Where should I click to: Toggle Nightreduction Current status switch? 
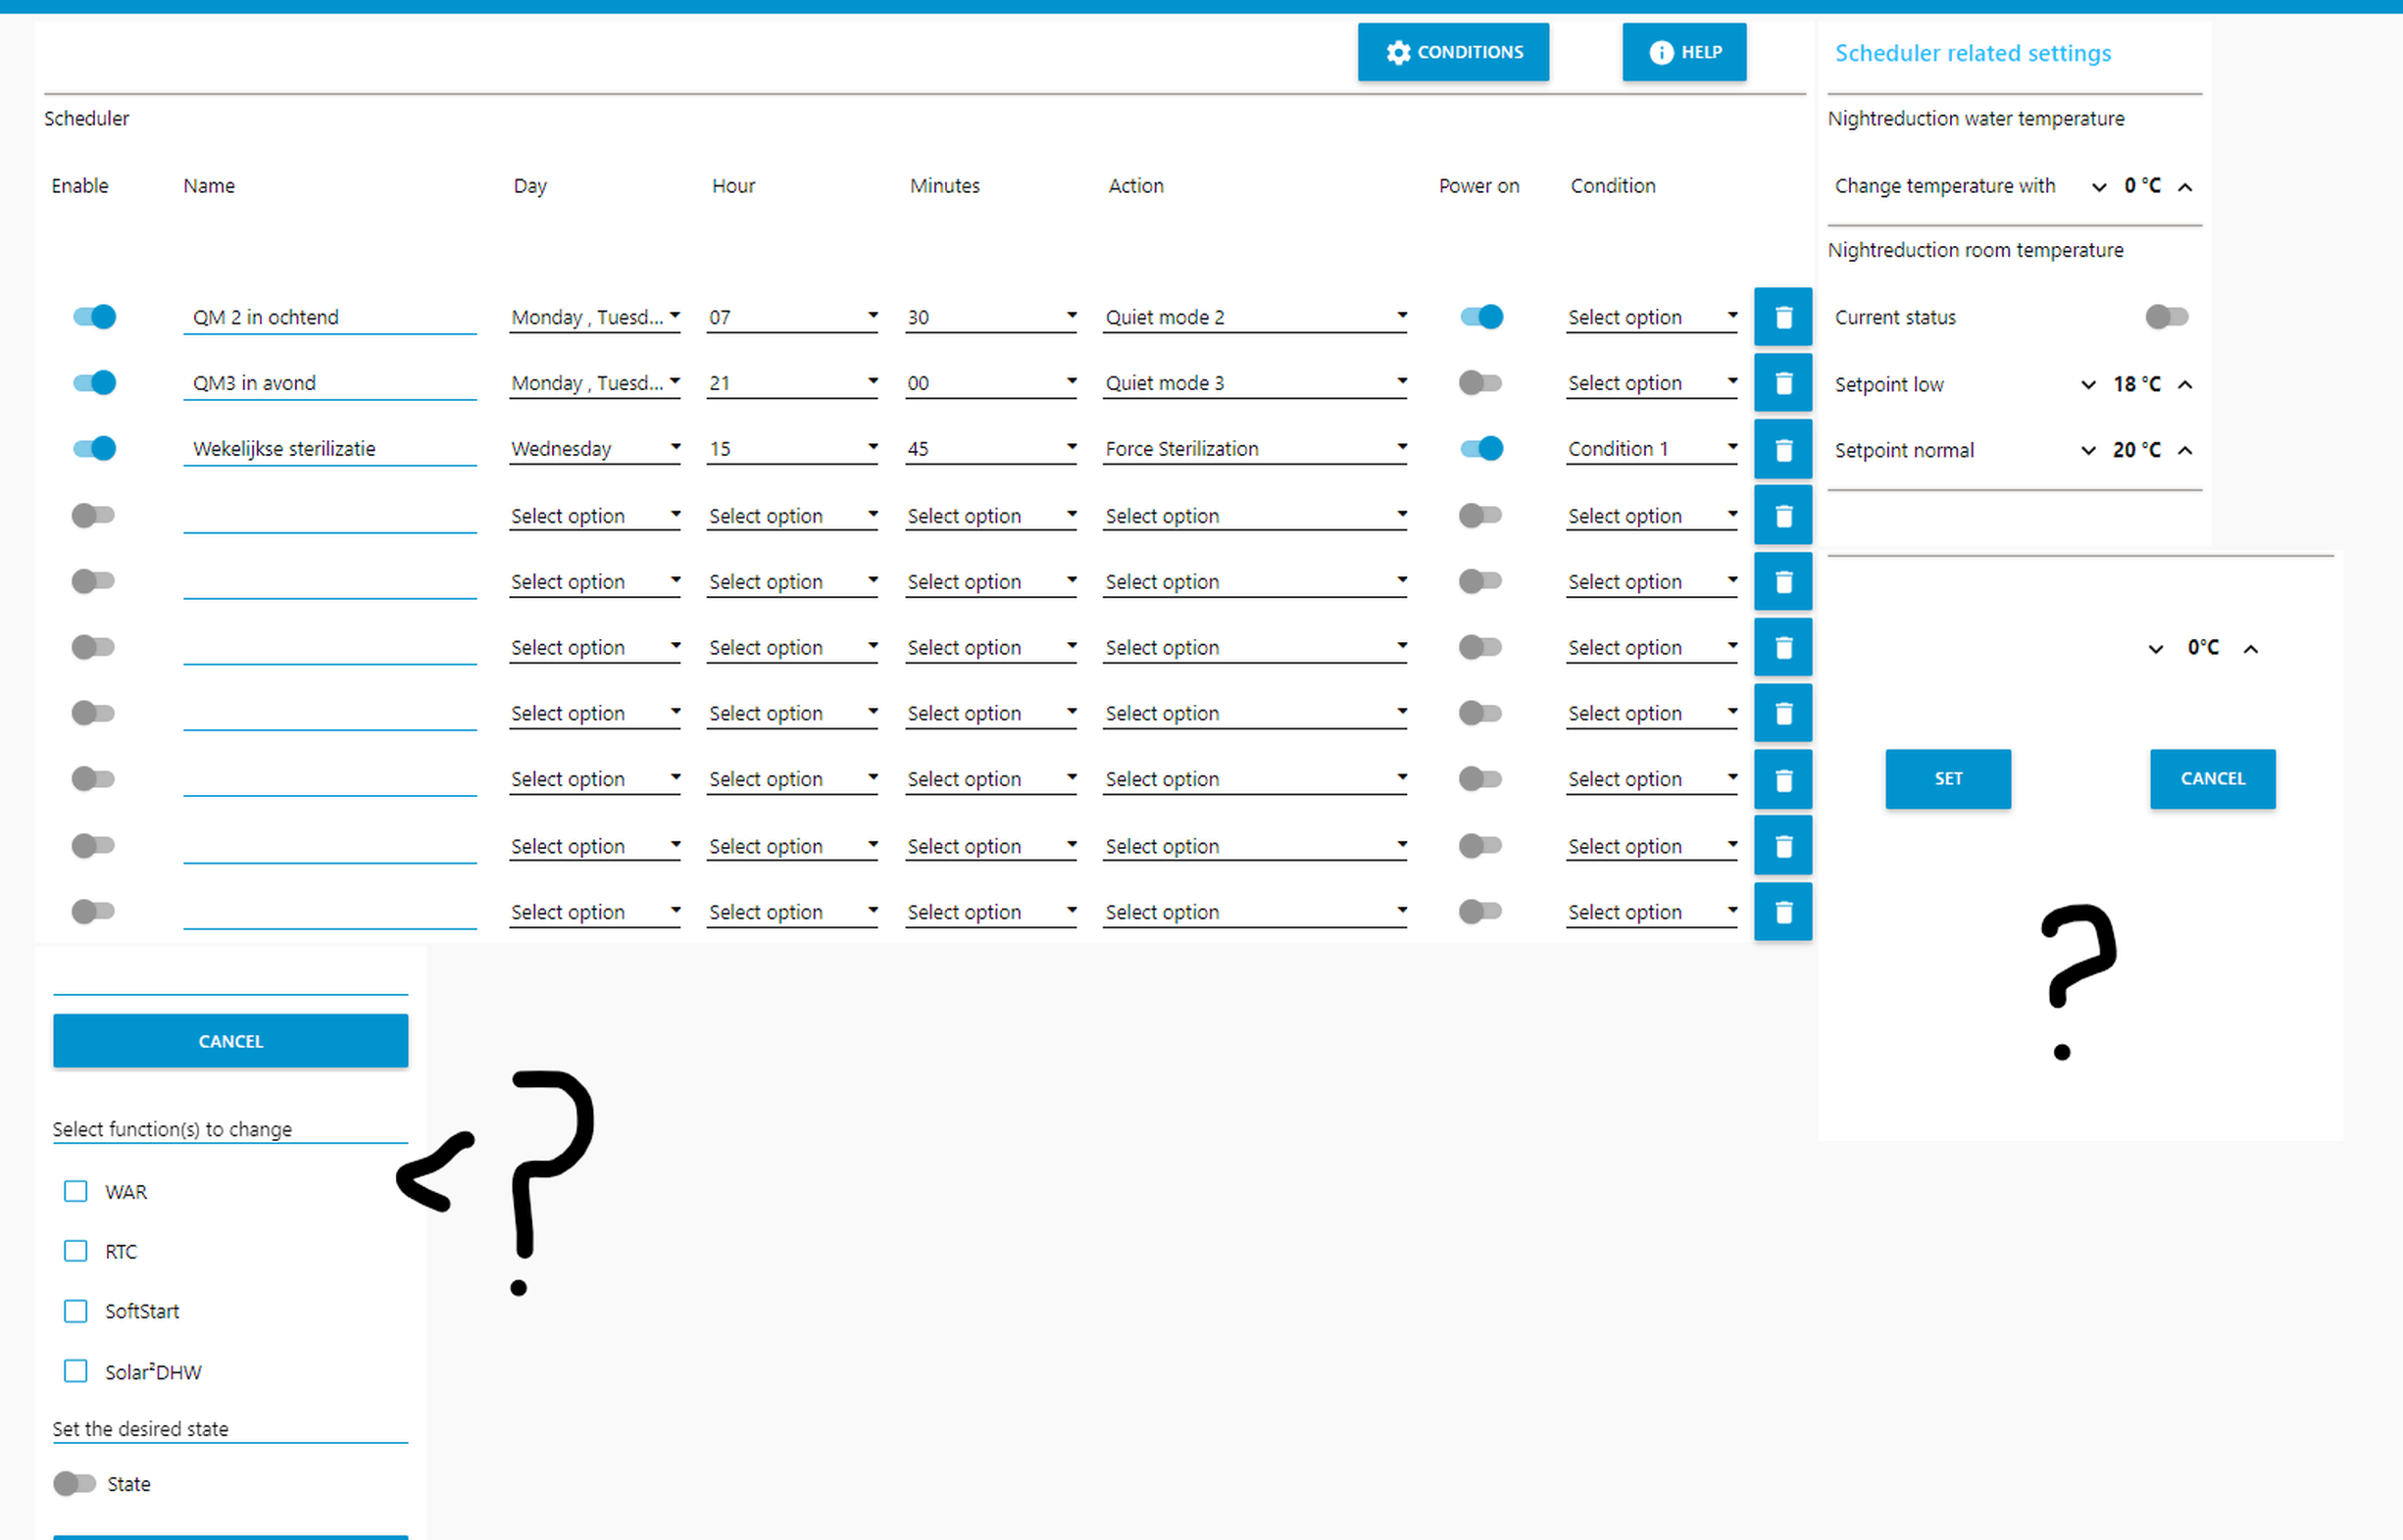[2166, 317]
